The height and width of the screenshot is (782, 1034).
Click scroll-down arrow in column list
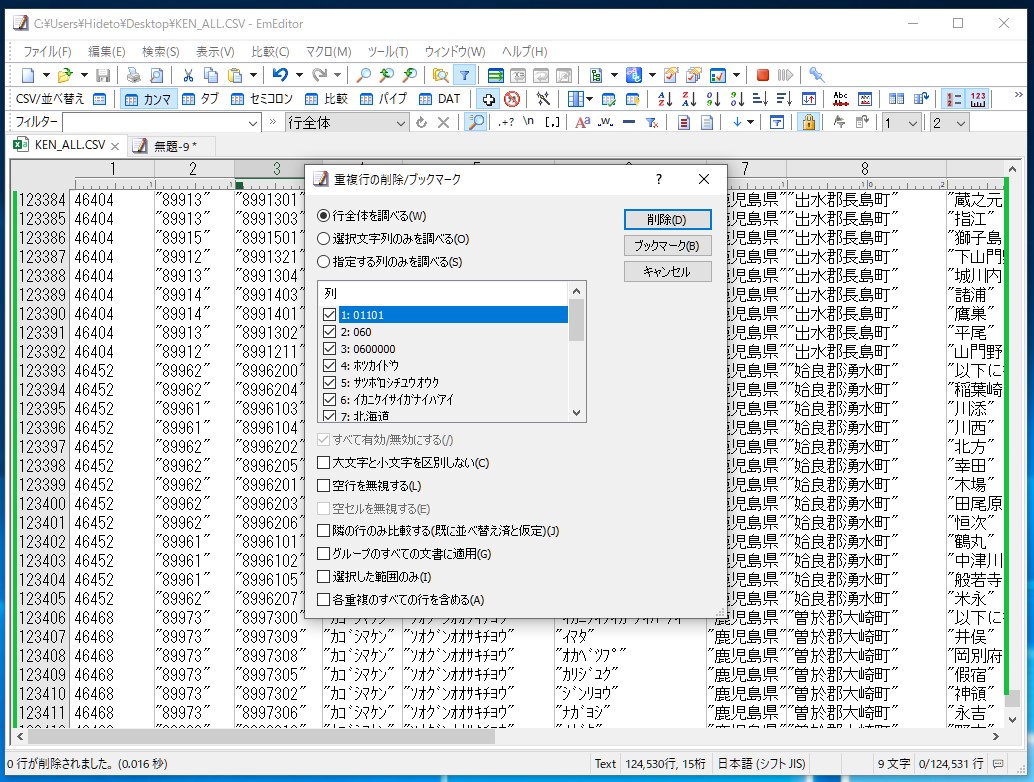point(576,413)
